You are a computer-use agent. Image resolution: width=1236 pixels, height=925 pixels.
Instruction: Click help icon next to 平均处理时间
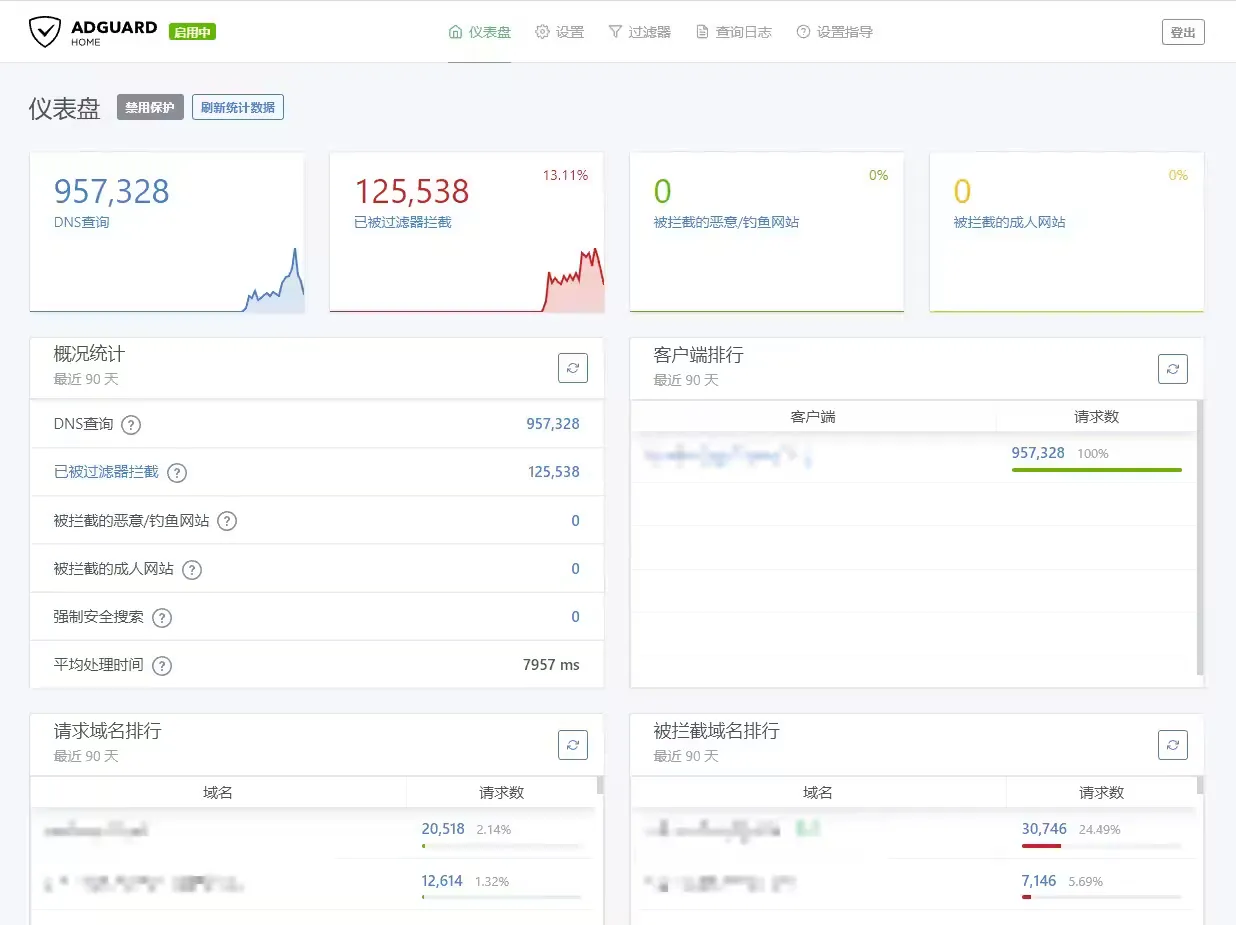[161, 666]
